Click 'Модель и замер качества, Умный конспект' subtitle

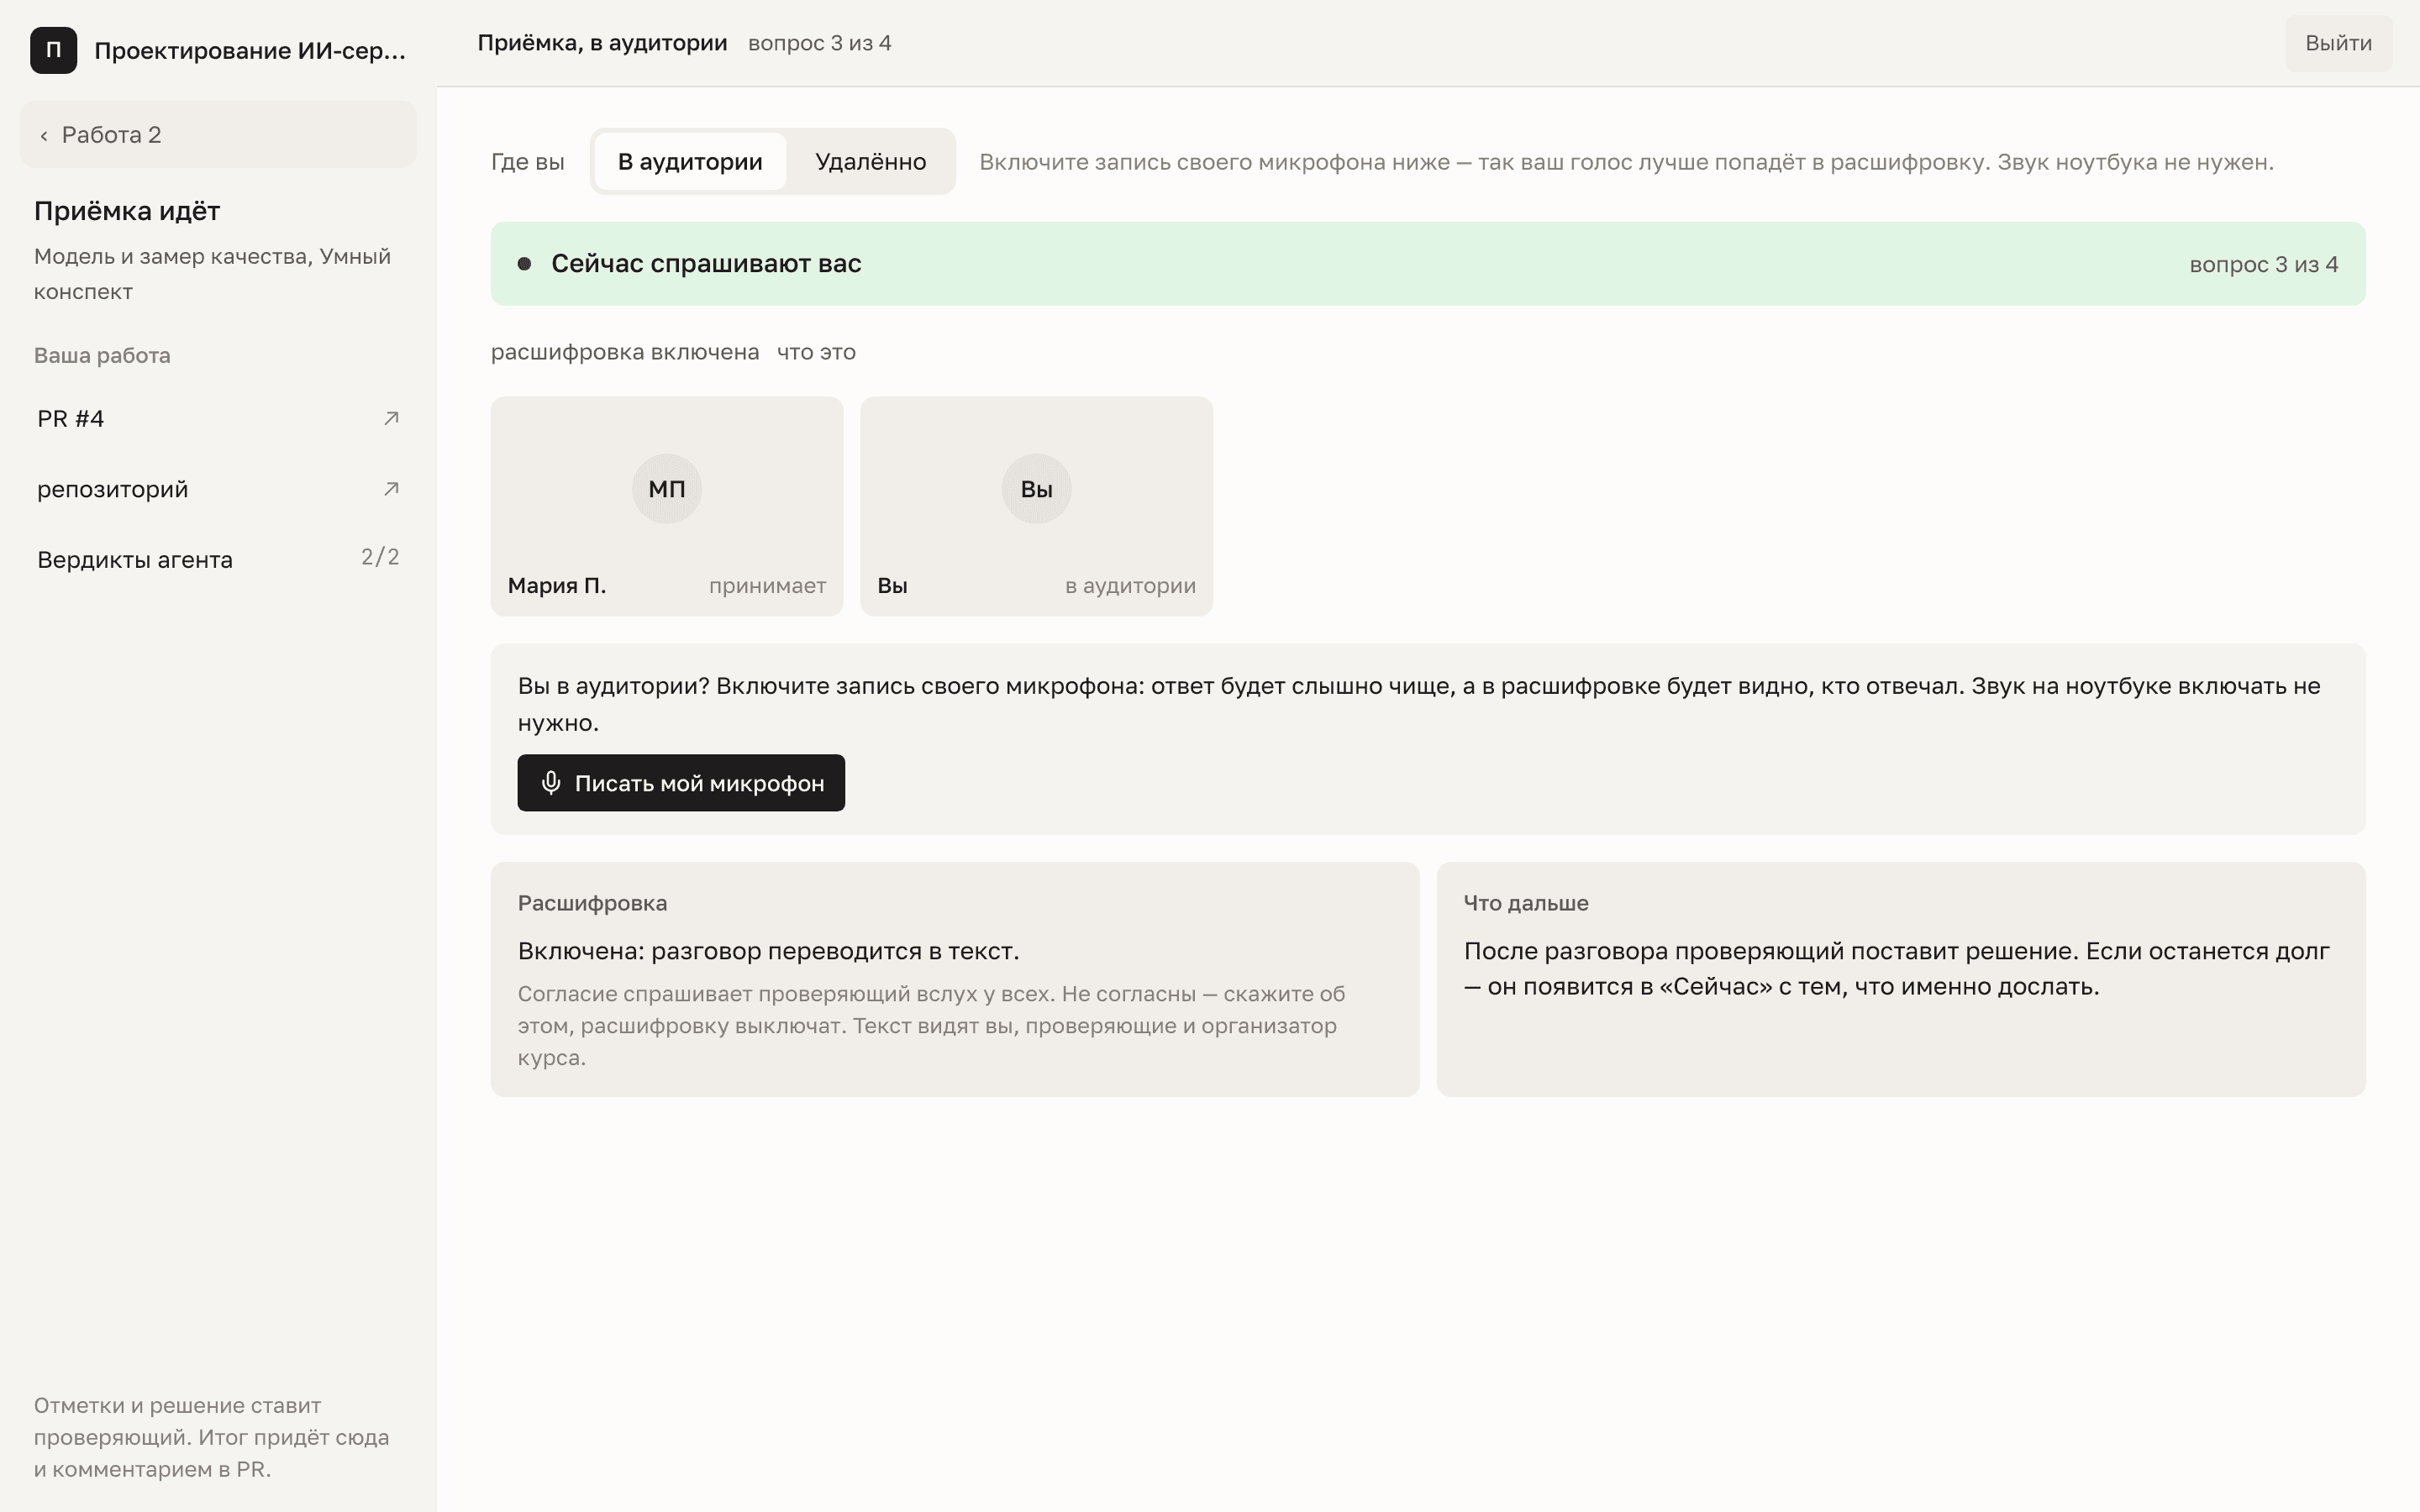(x=212, y=274)
